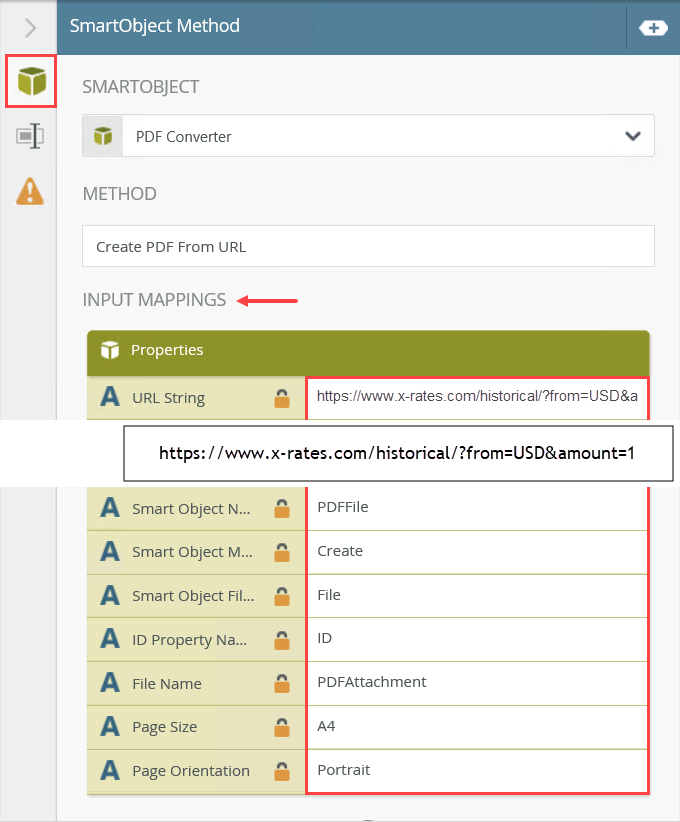
Task: Select the URL String property label
Action: click(x=168, y=398)
